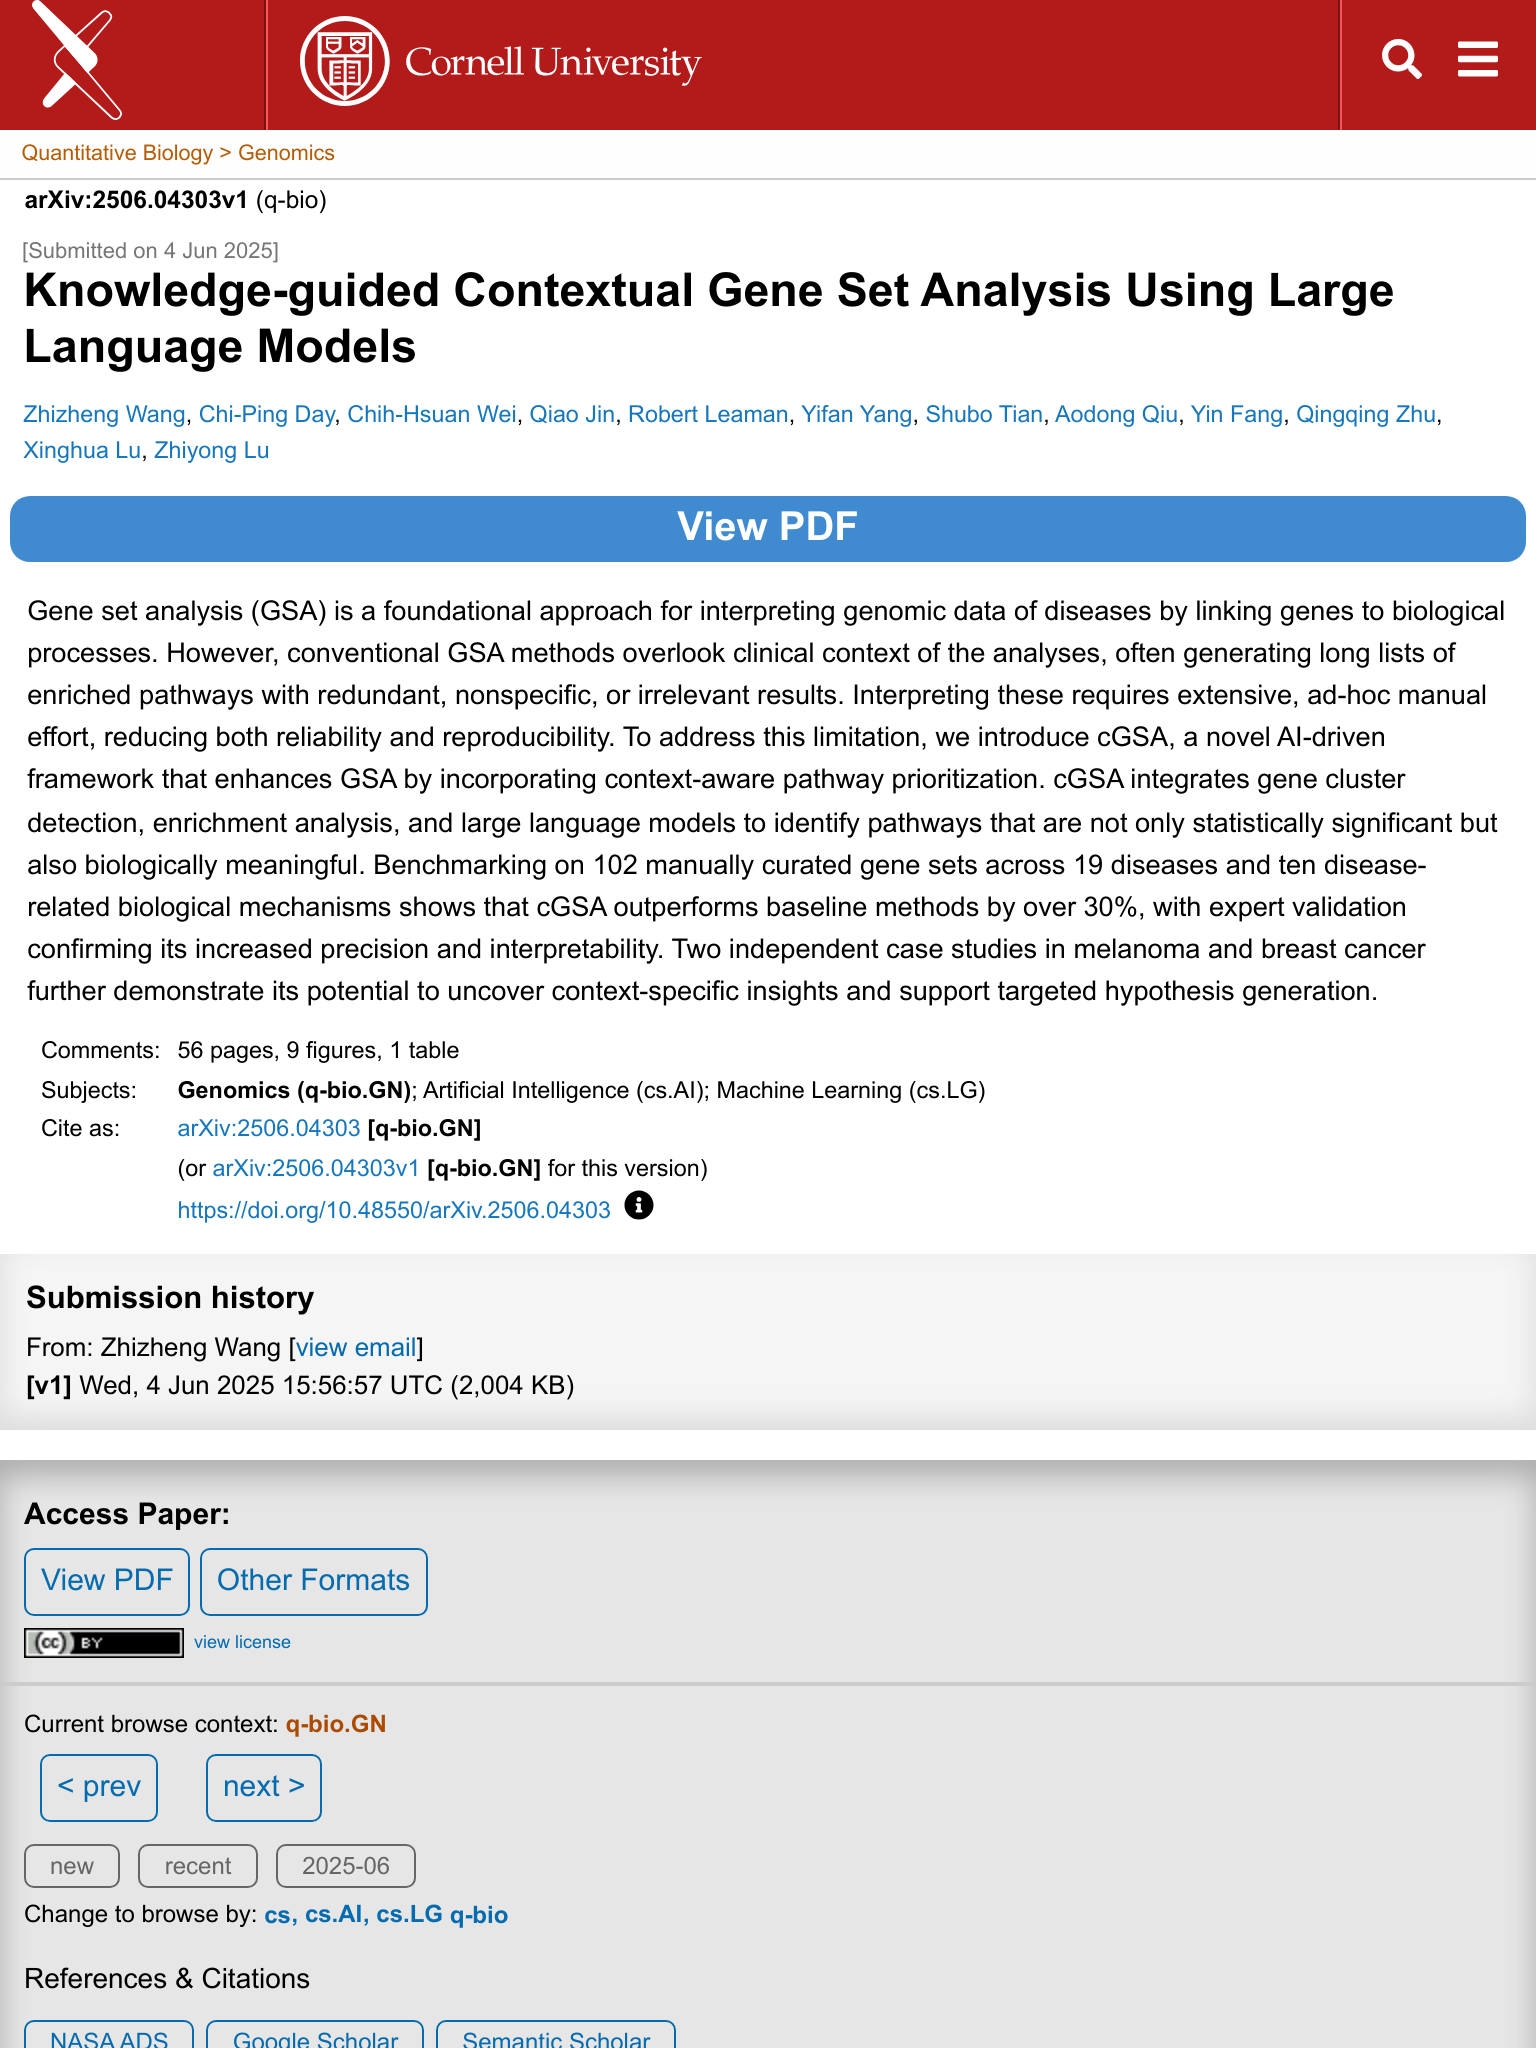This screenshot has width=1536, height=2048.
Task: Click the DOI info circle icon
Action: (x=639, y=1206)
